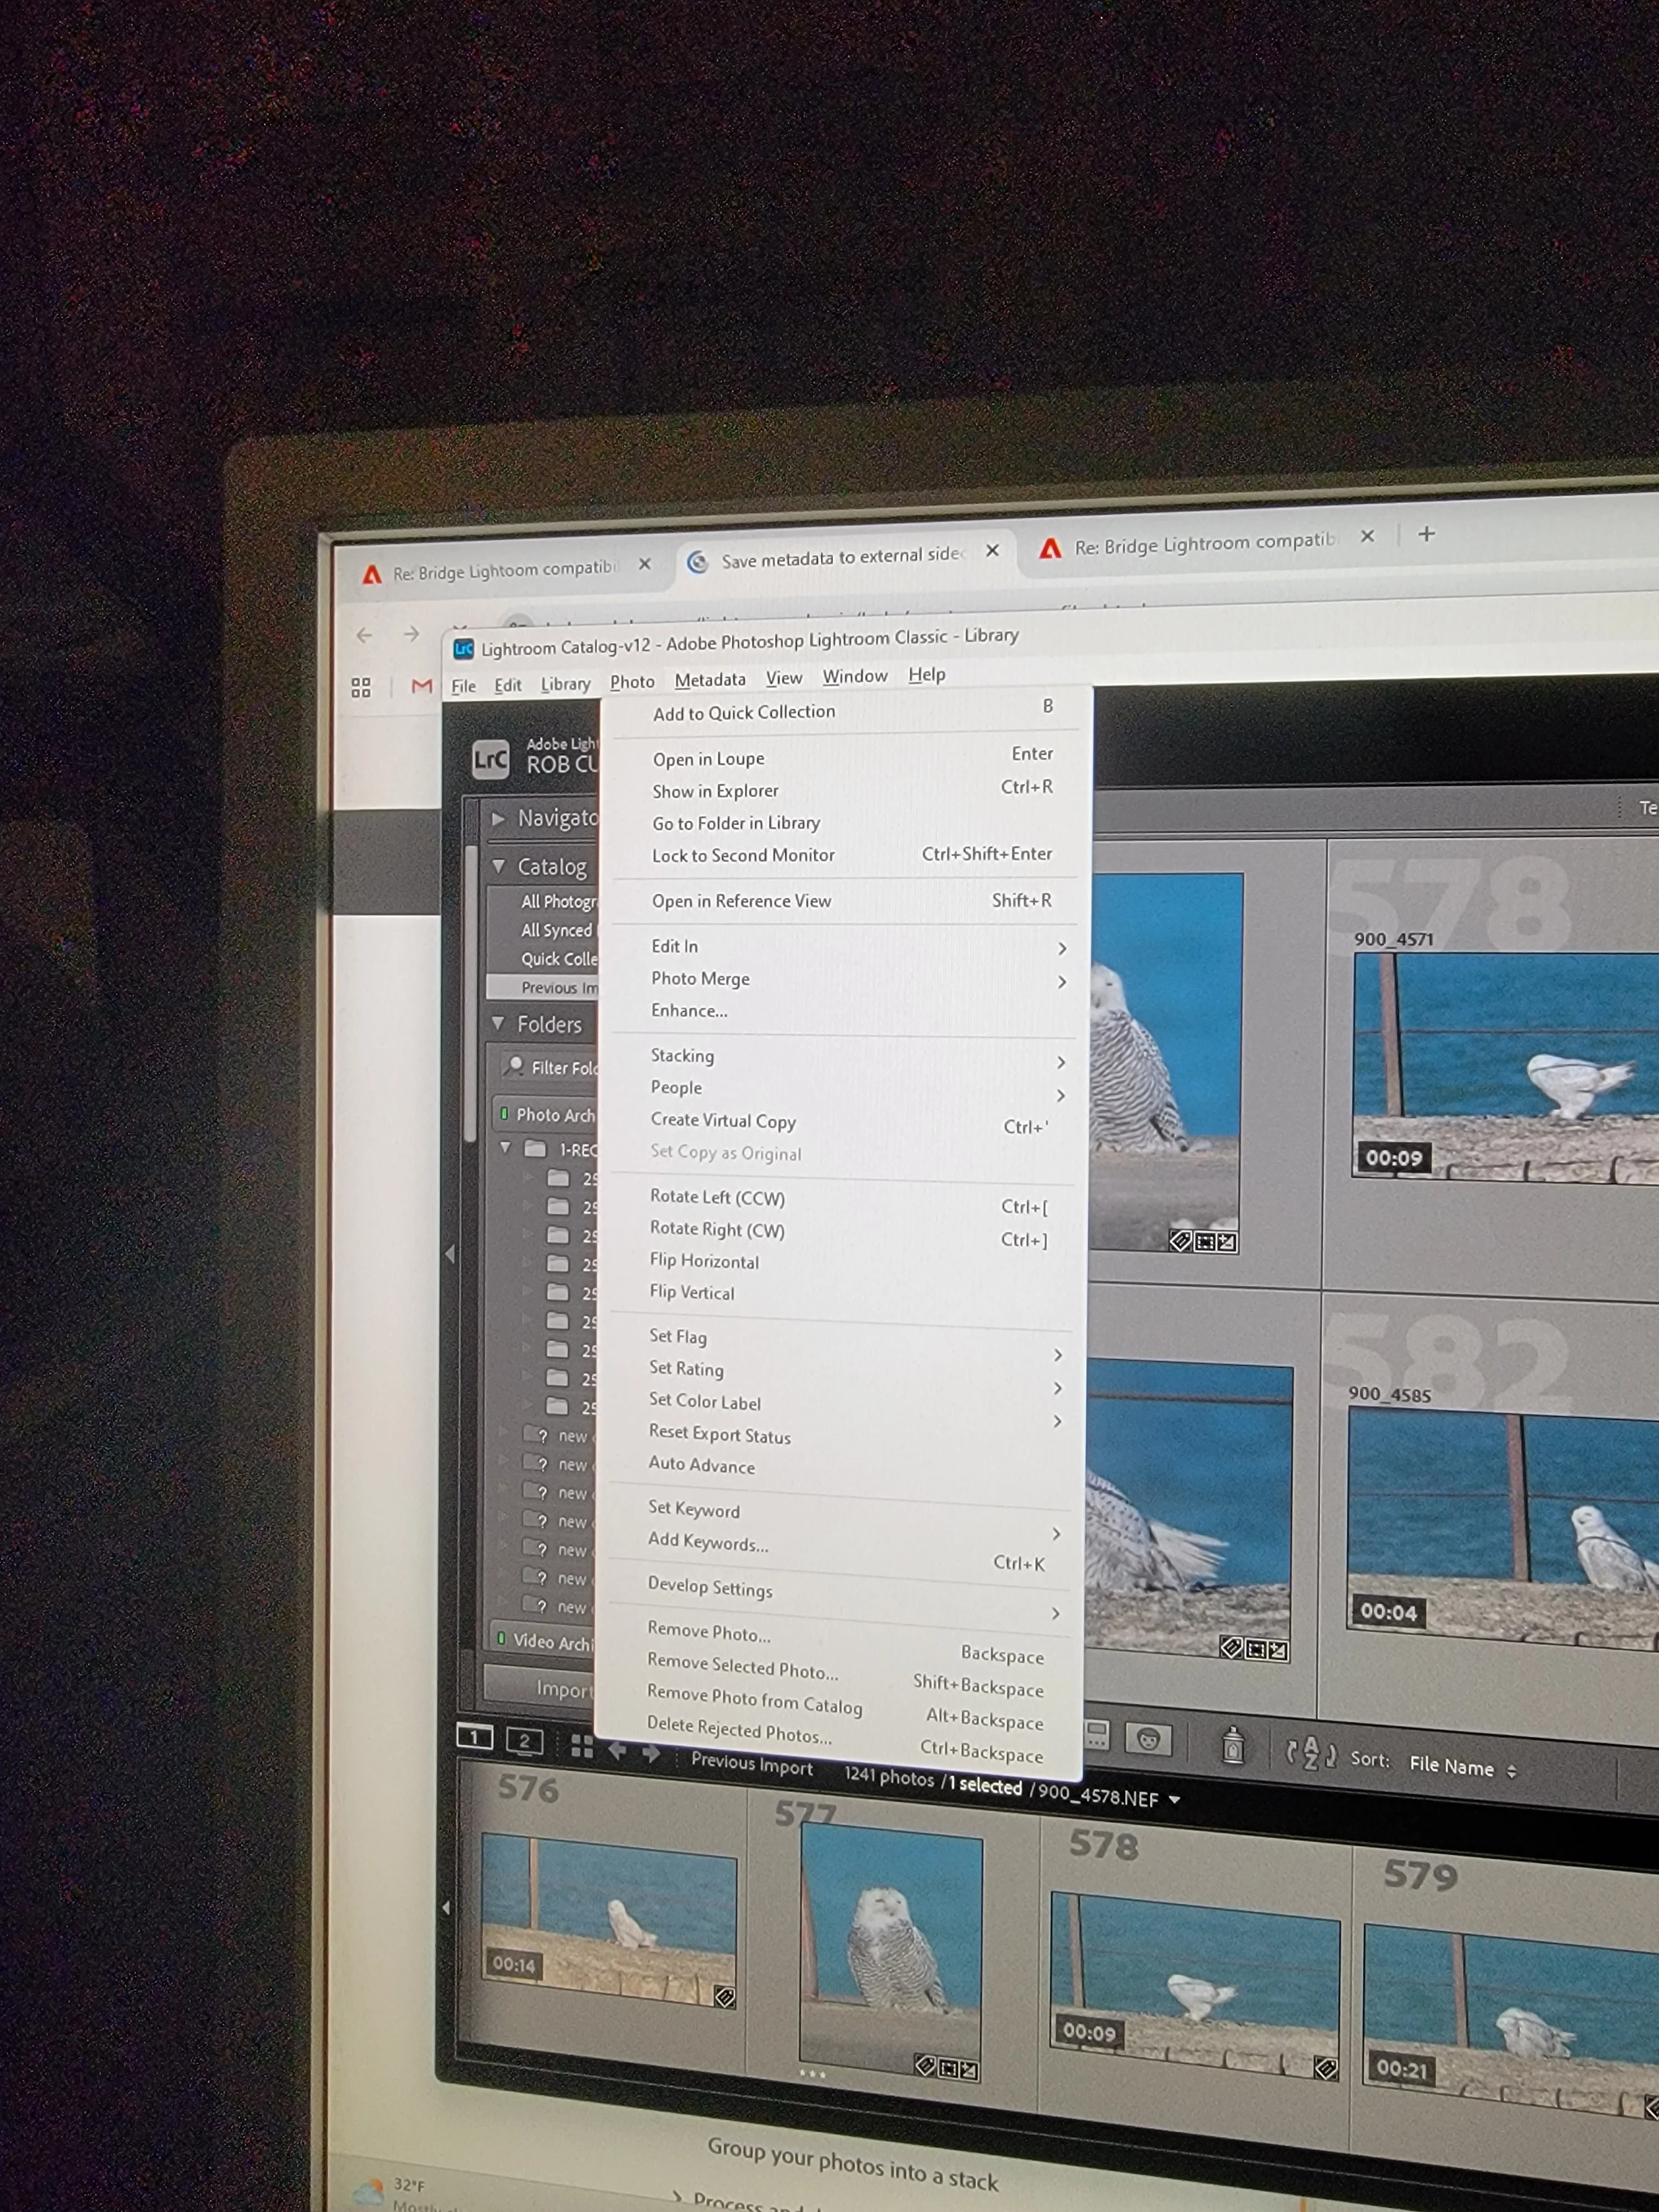Collapse the Catalog panel

(x=499, y=866)
